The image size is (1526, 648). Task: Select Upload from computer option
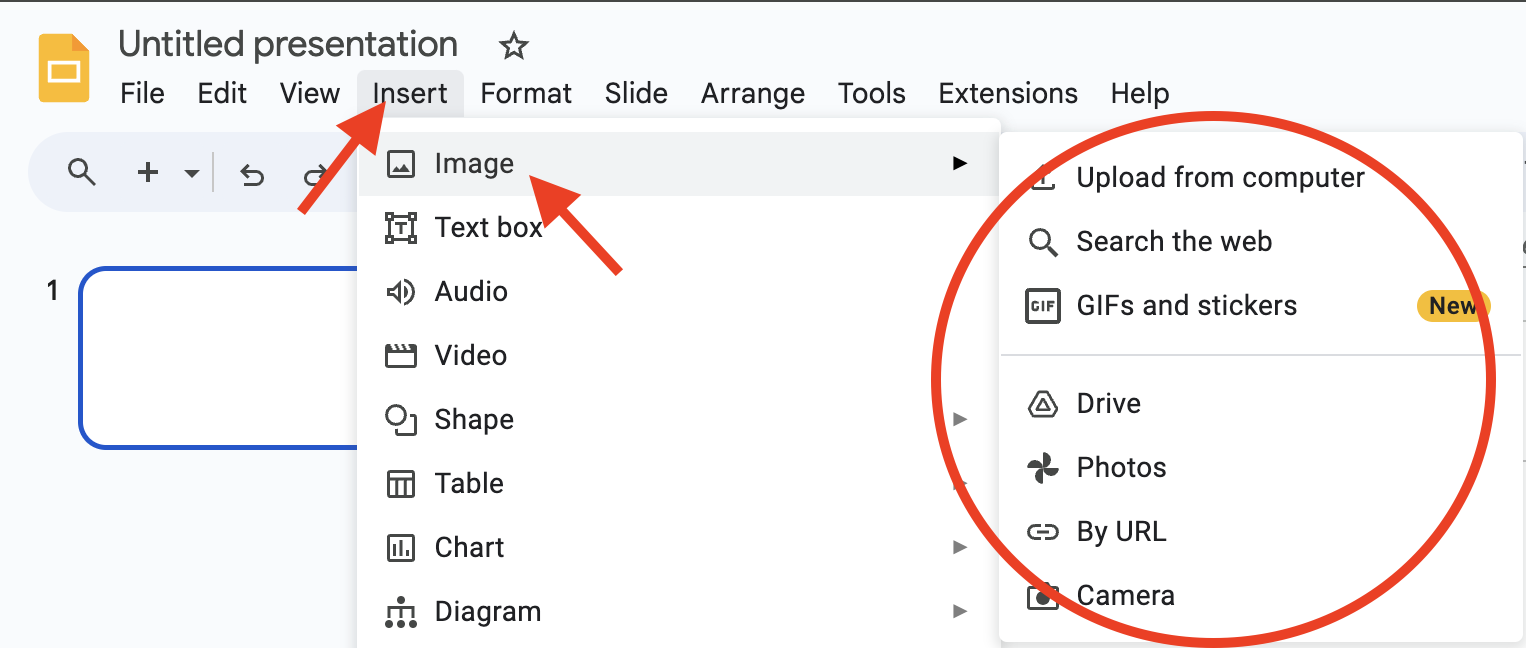(1219, 178)
